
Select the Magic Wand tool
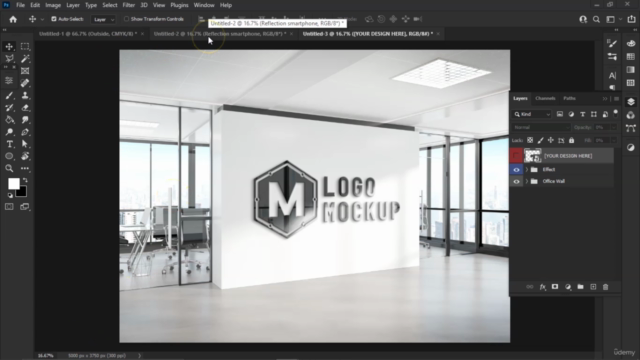point(25,59)
